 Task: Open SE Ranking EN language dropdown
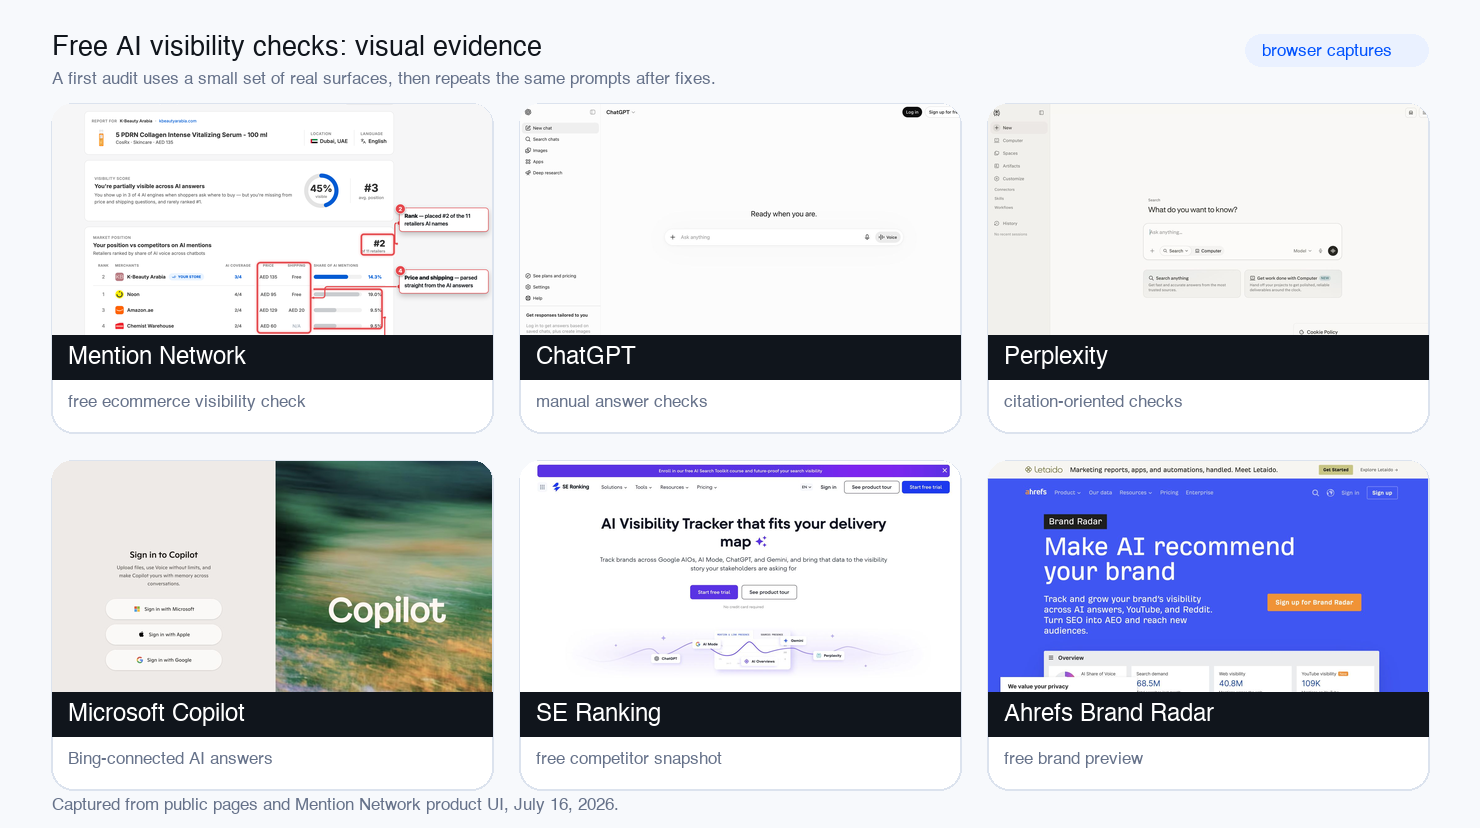click(x=806, y=487)
